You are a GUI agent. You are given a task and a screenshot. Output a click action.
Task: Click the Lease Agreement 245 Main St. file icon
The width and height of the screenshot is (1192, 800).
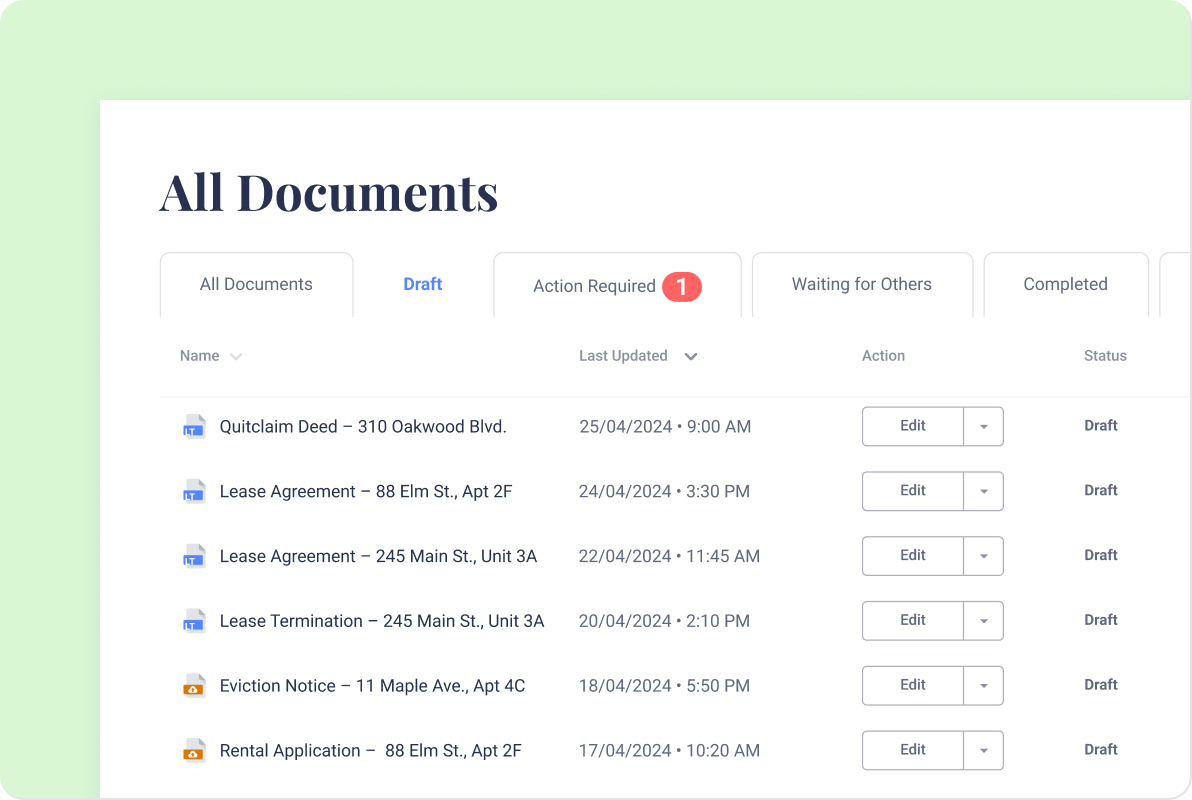pos(194,556)
